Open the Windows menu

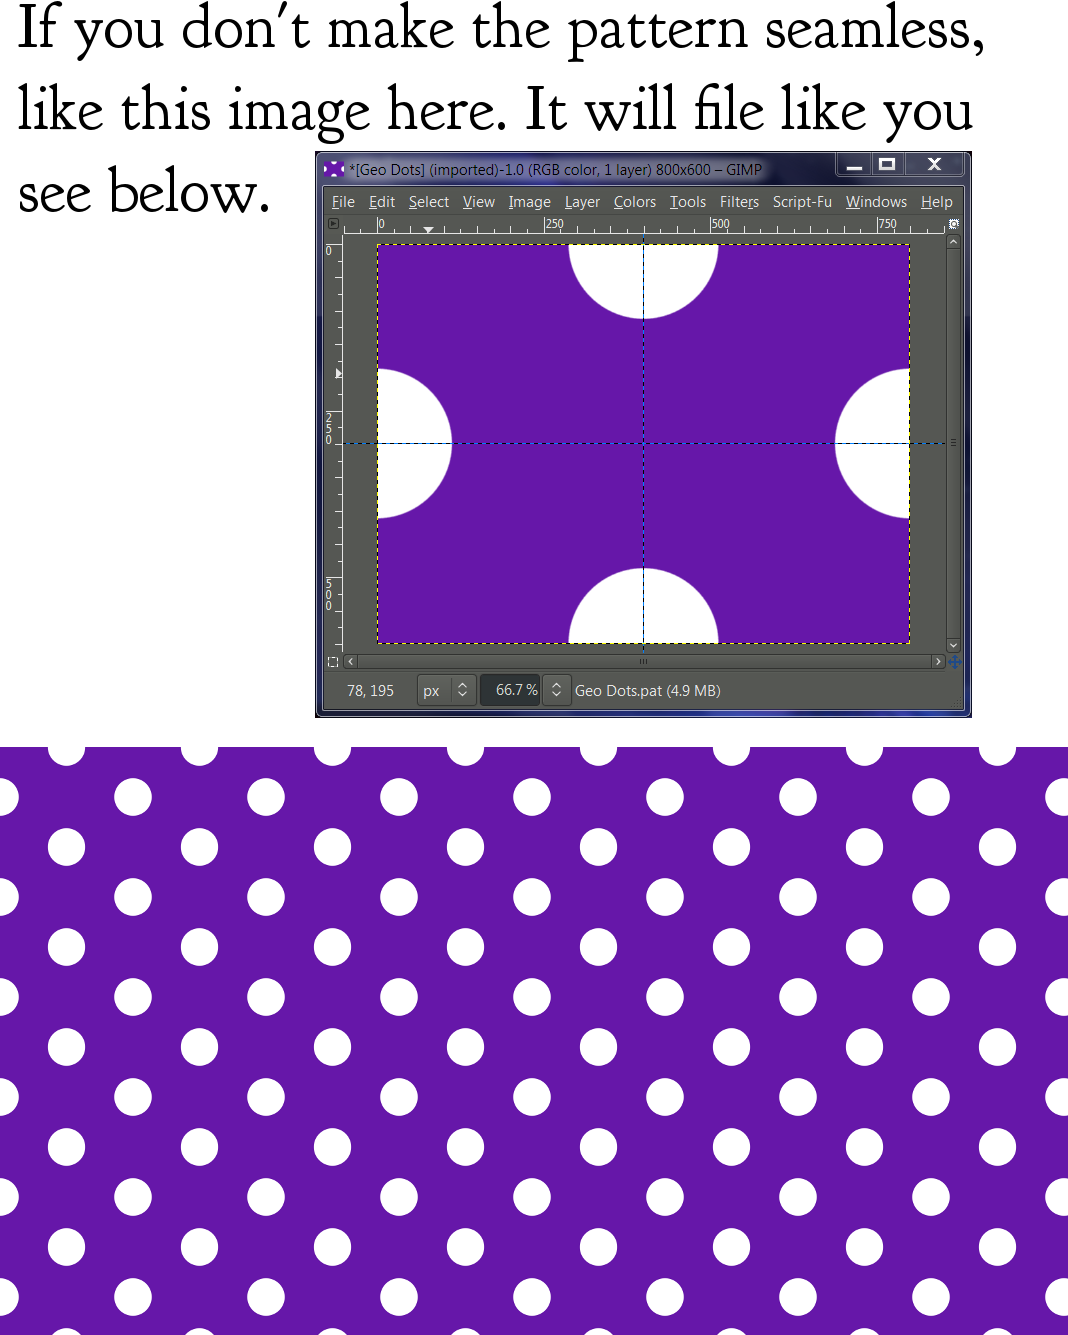(876, 201)
